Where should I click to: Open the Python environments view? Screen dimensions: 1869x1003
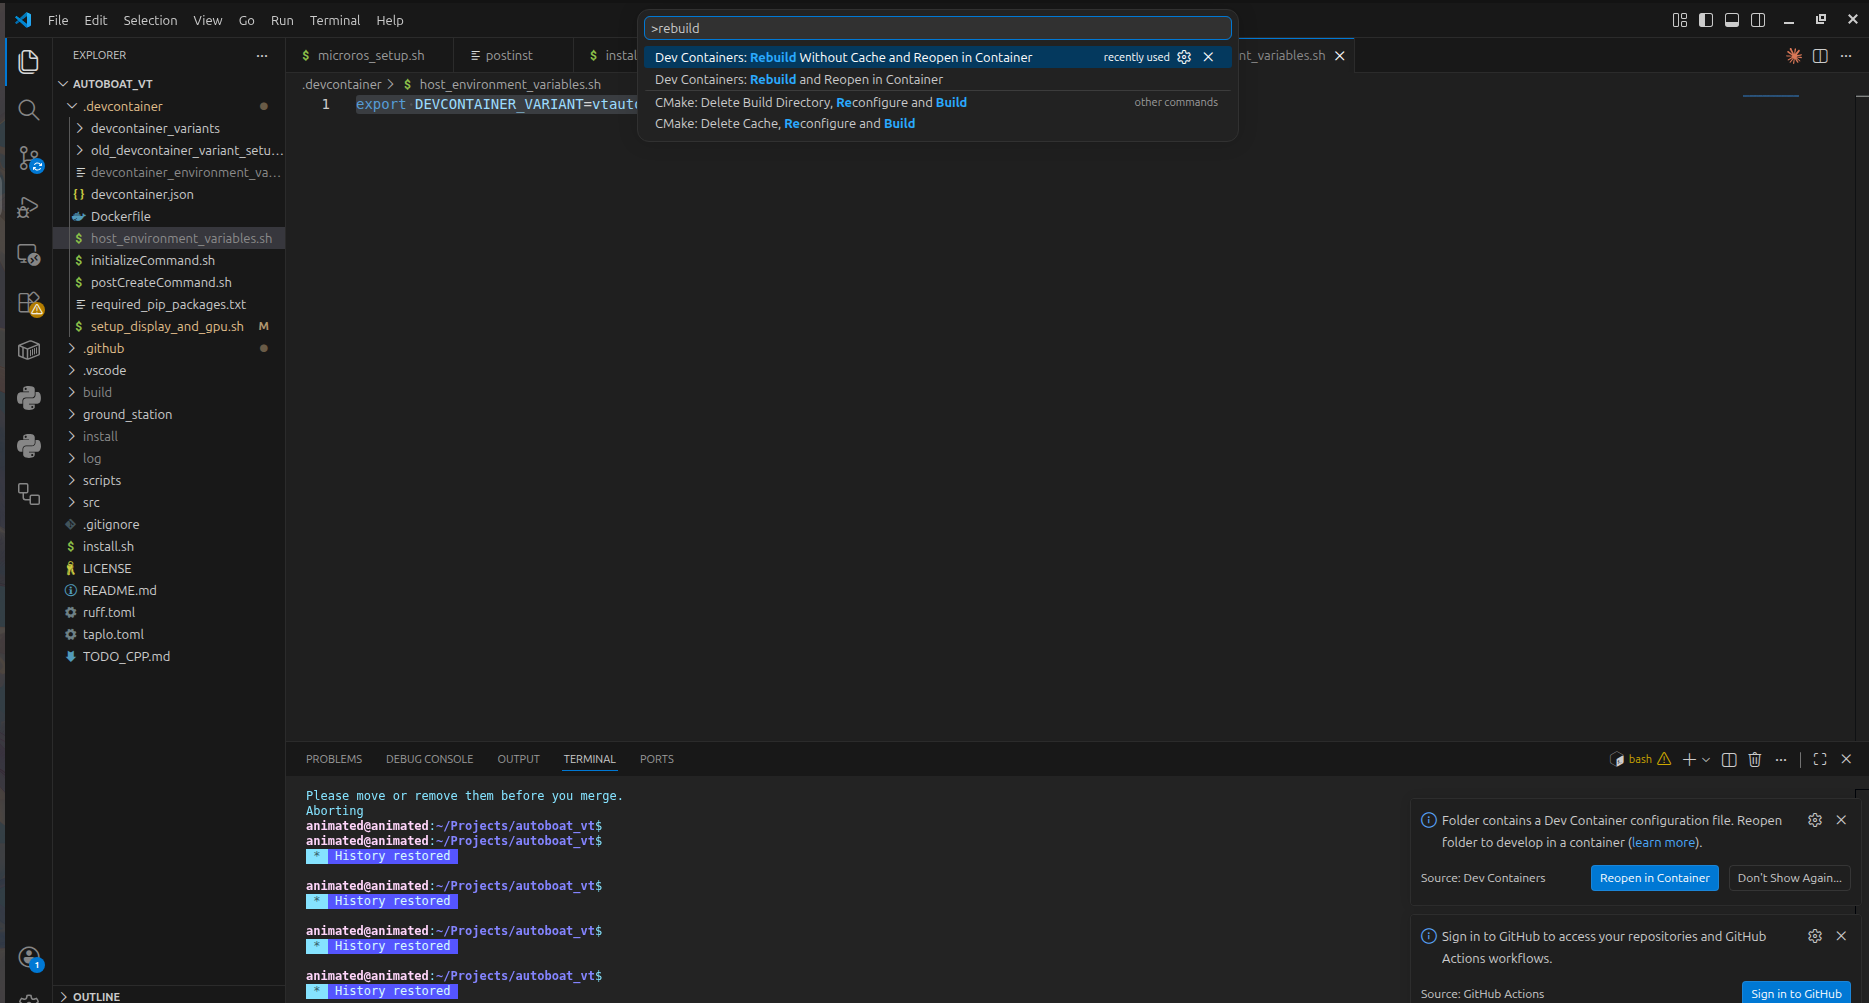coord(28,445)
